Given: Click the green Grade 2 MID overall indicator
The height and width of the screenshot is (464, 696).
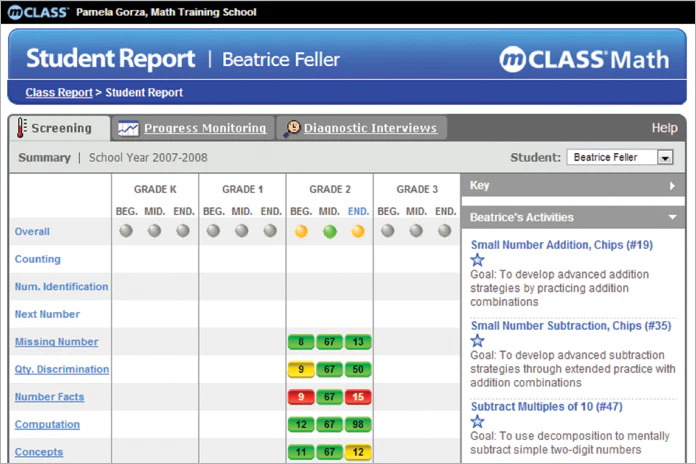Looking at the screenshot, I should (330, 231).
